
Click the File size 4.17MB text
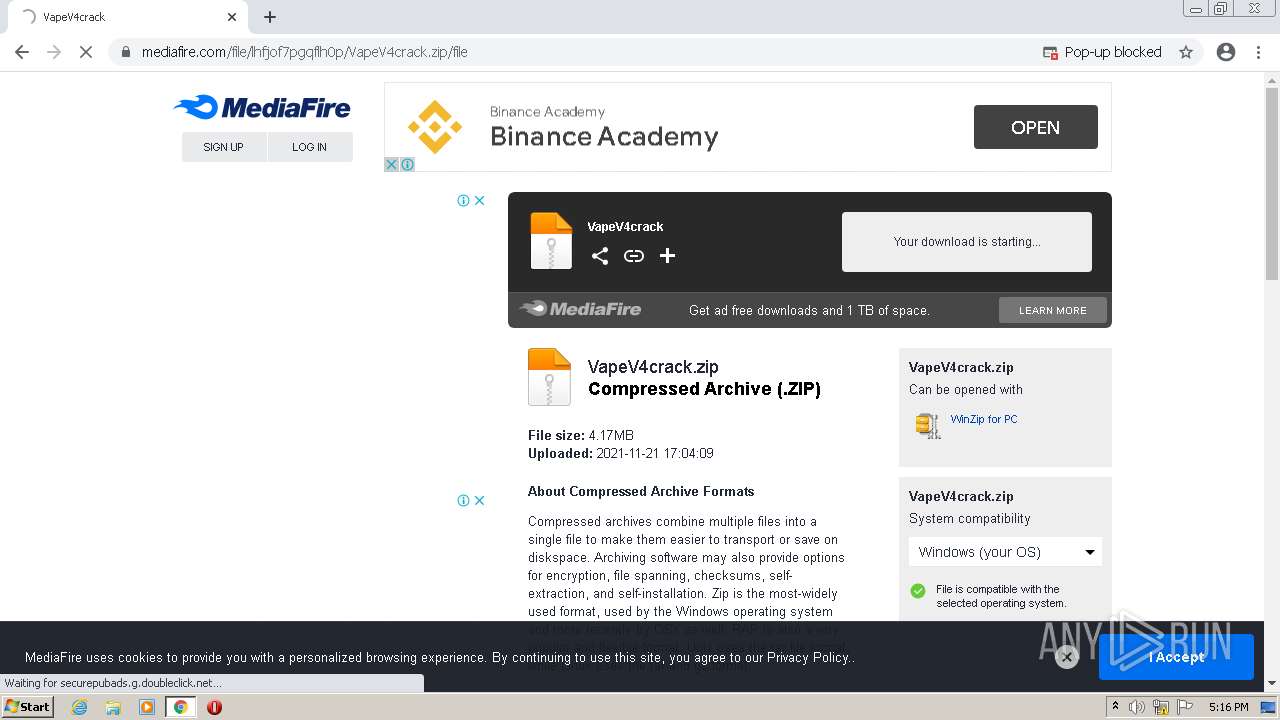581,435
